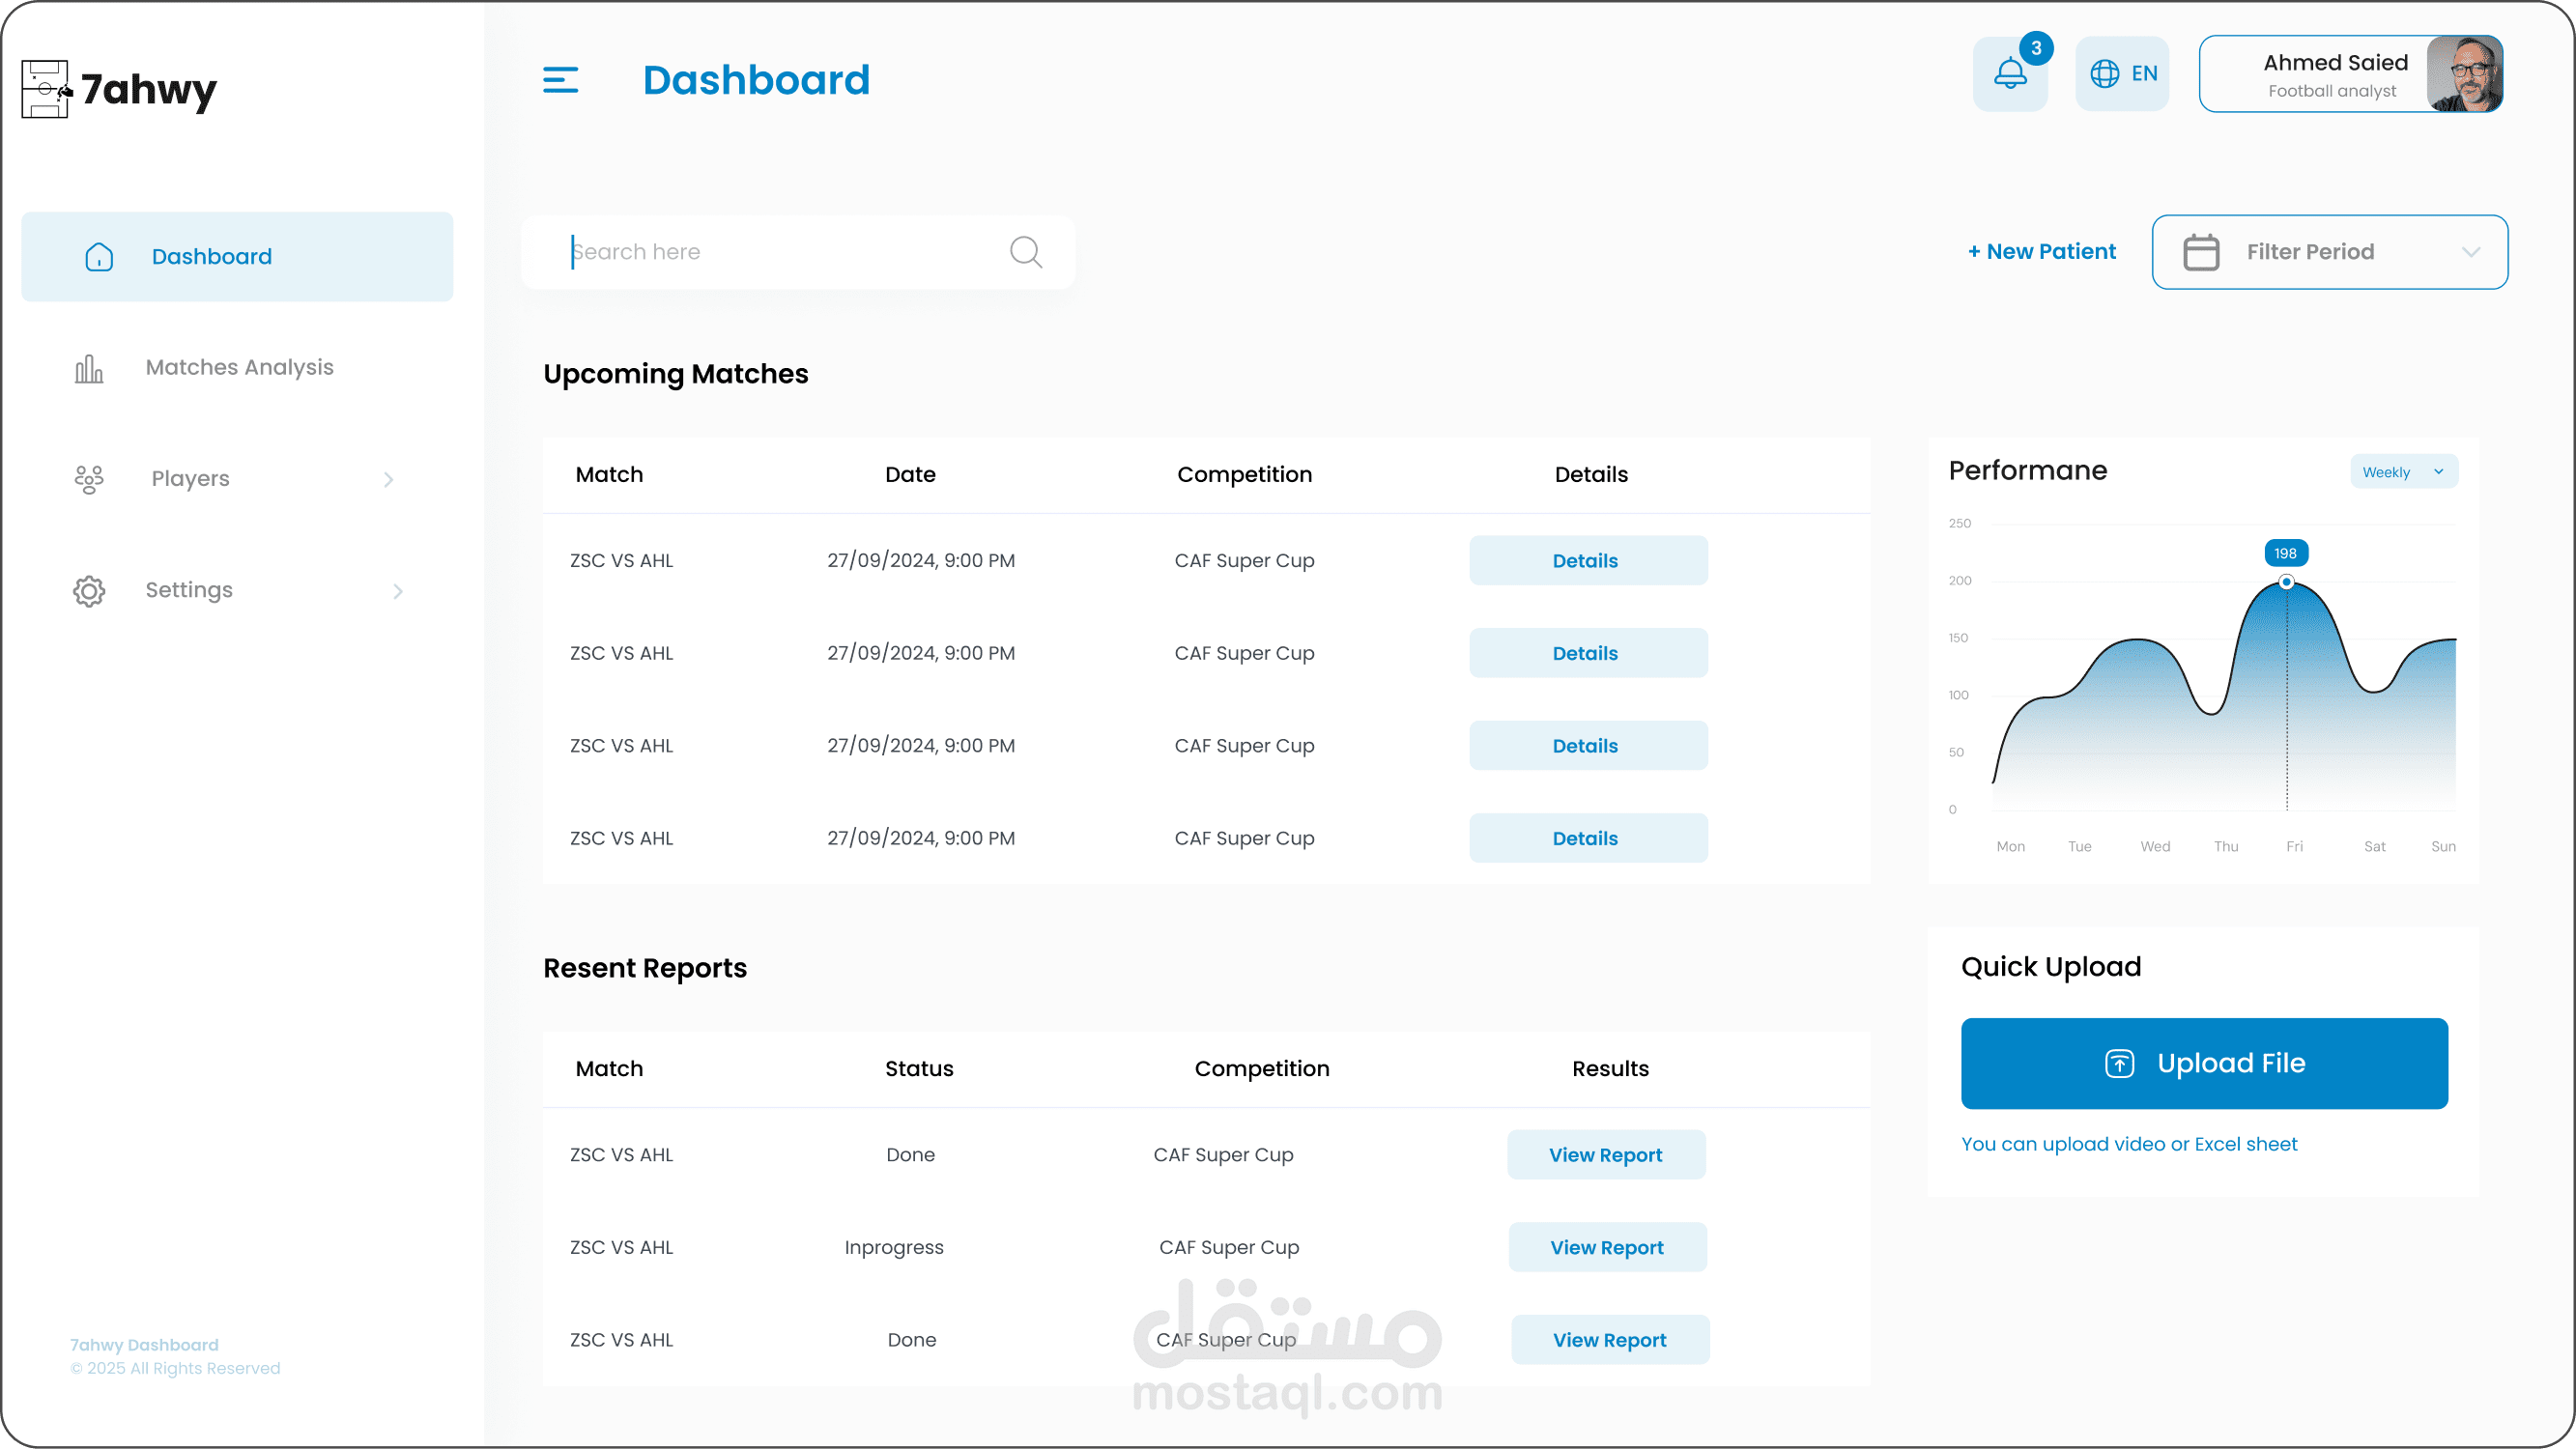Image resolution: width=2576 pixels, height=1449 pixels.
Task: Open Matches Analysis in the sidebar
Action: click(x=239, y=368)
